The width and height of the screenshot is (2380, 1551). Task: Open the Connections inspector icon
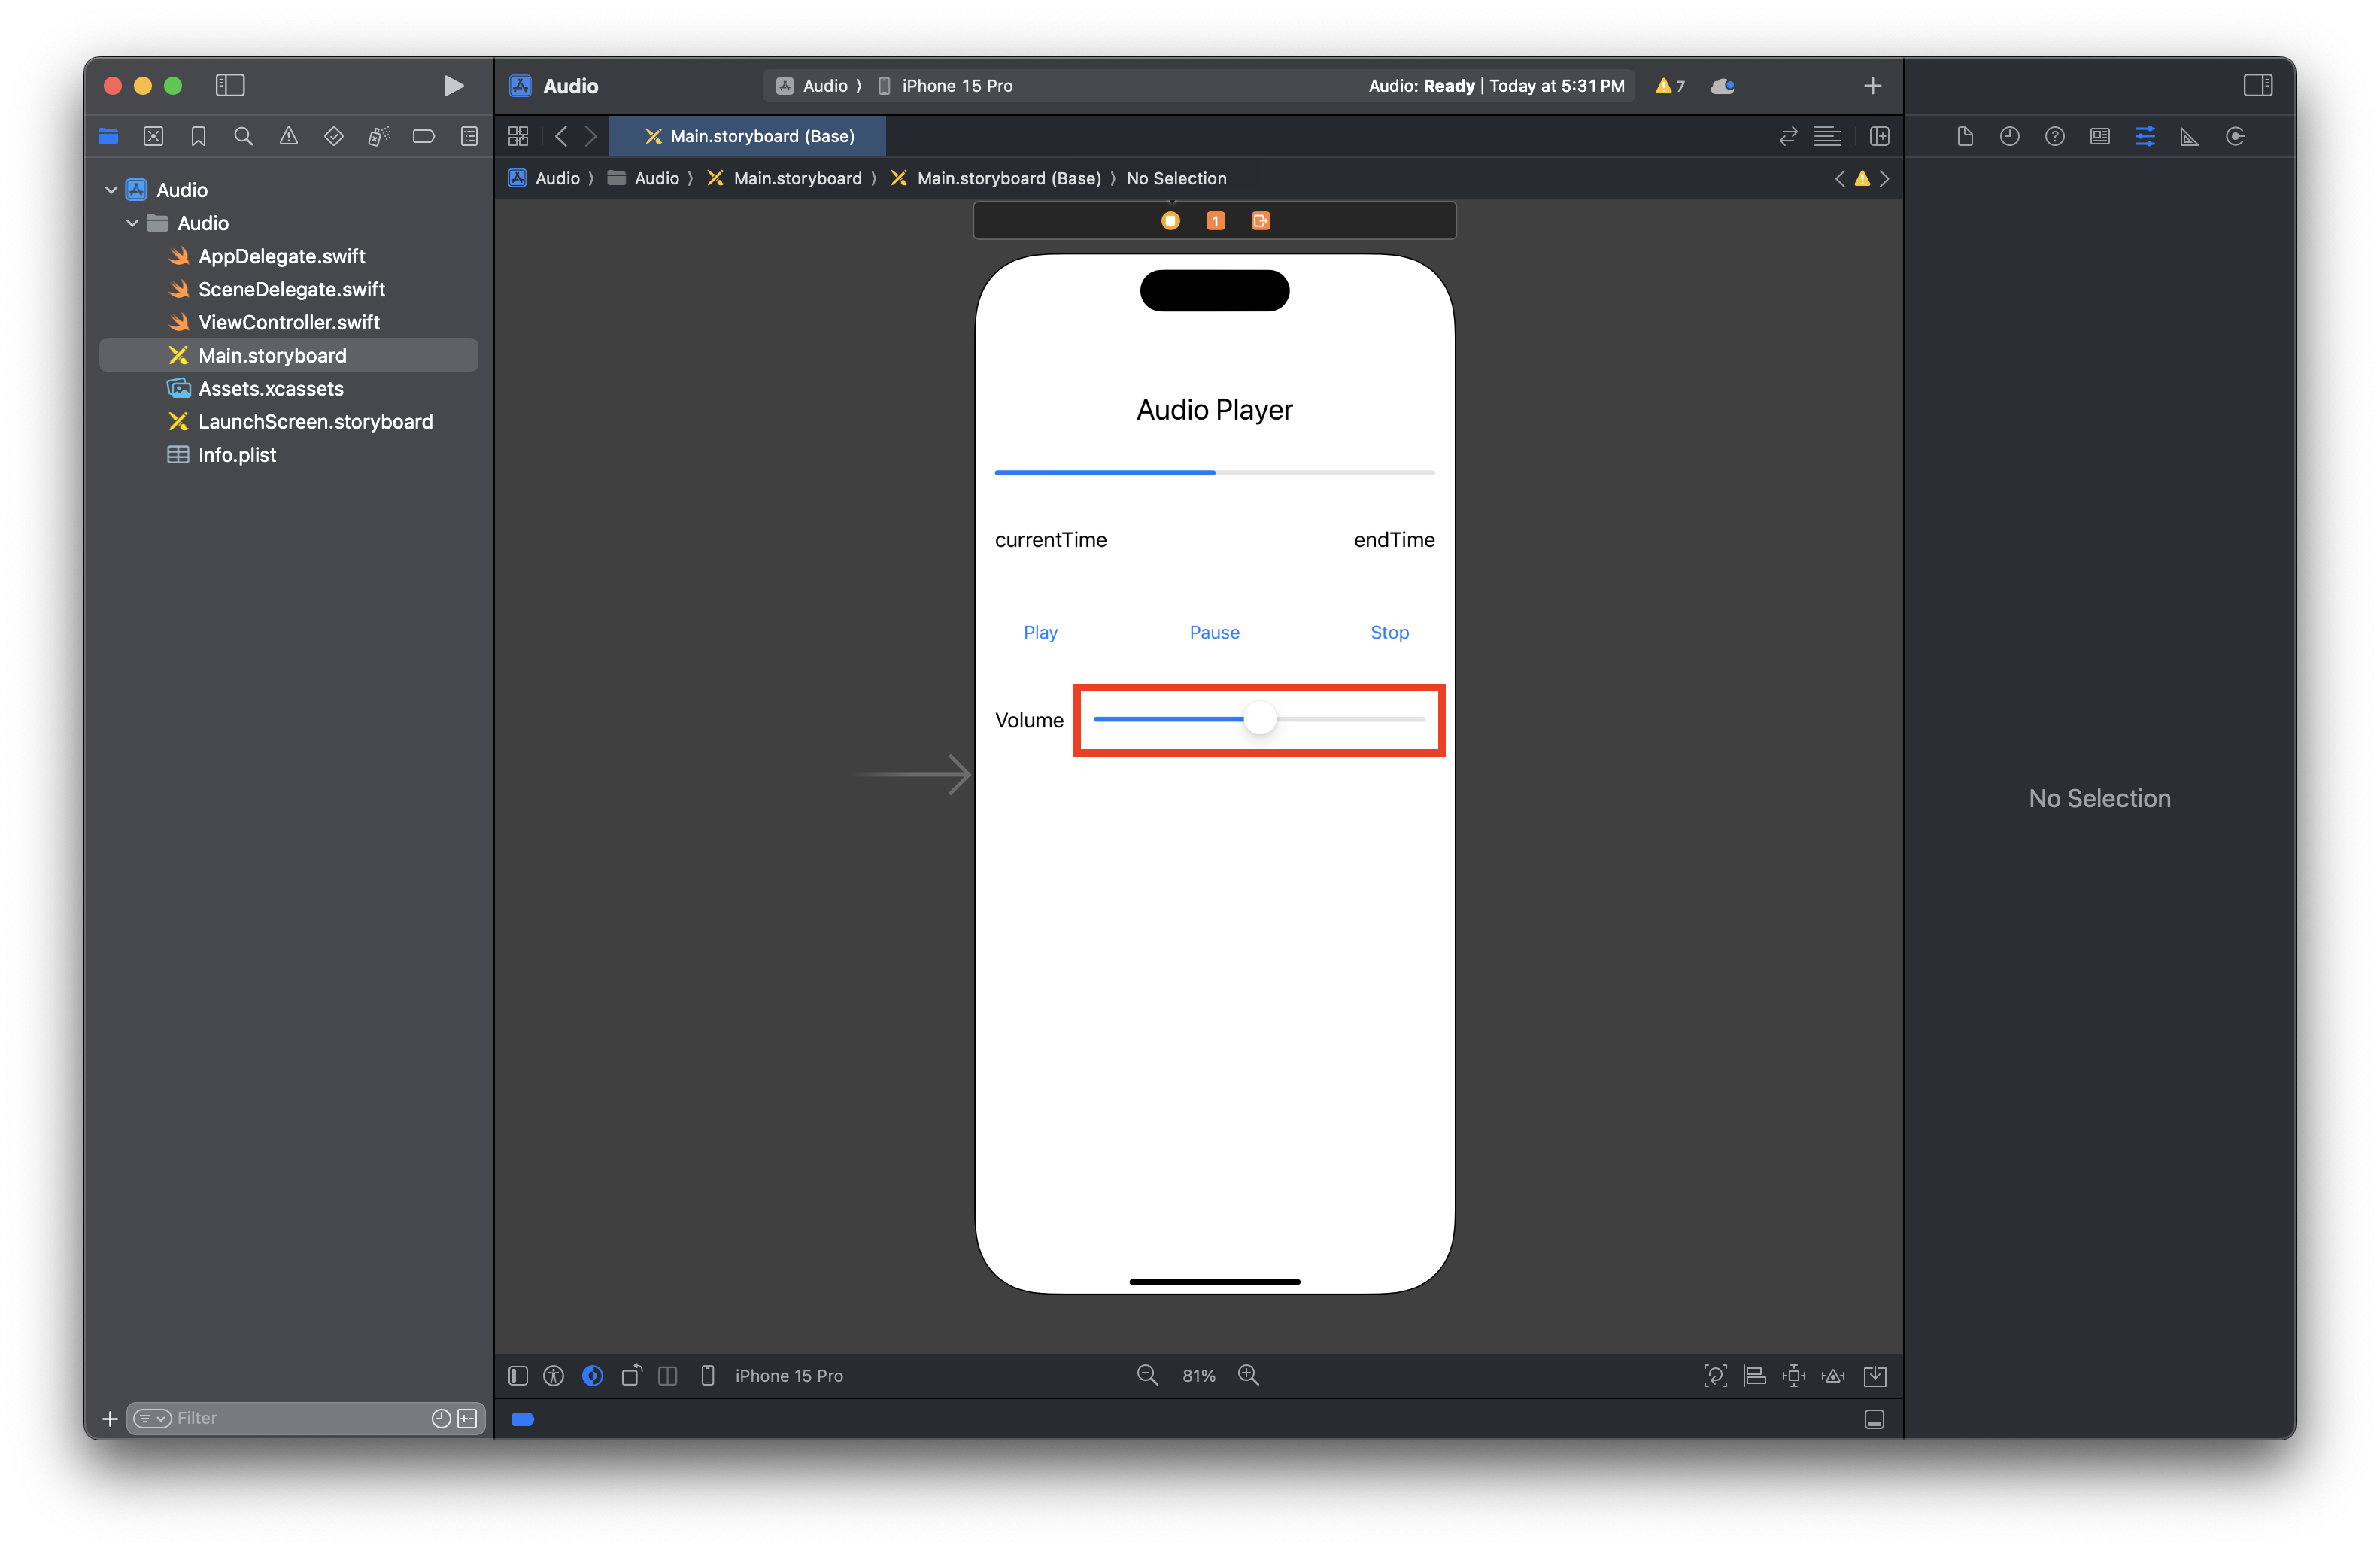click(x=2235, y=137)
